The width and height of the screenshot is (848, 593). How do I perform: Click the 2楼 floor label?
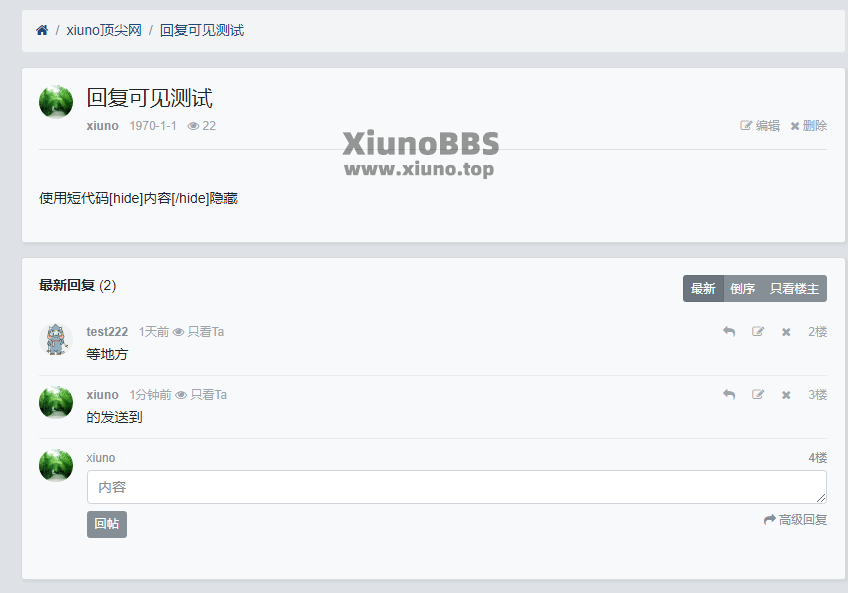[817, 332]
